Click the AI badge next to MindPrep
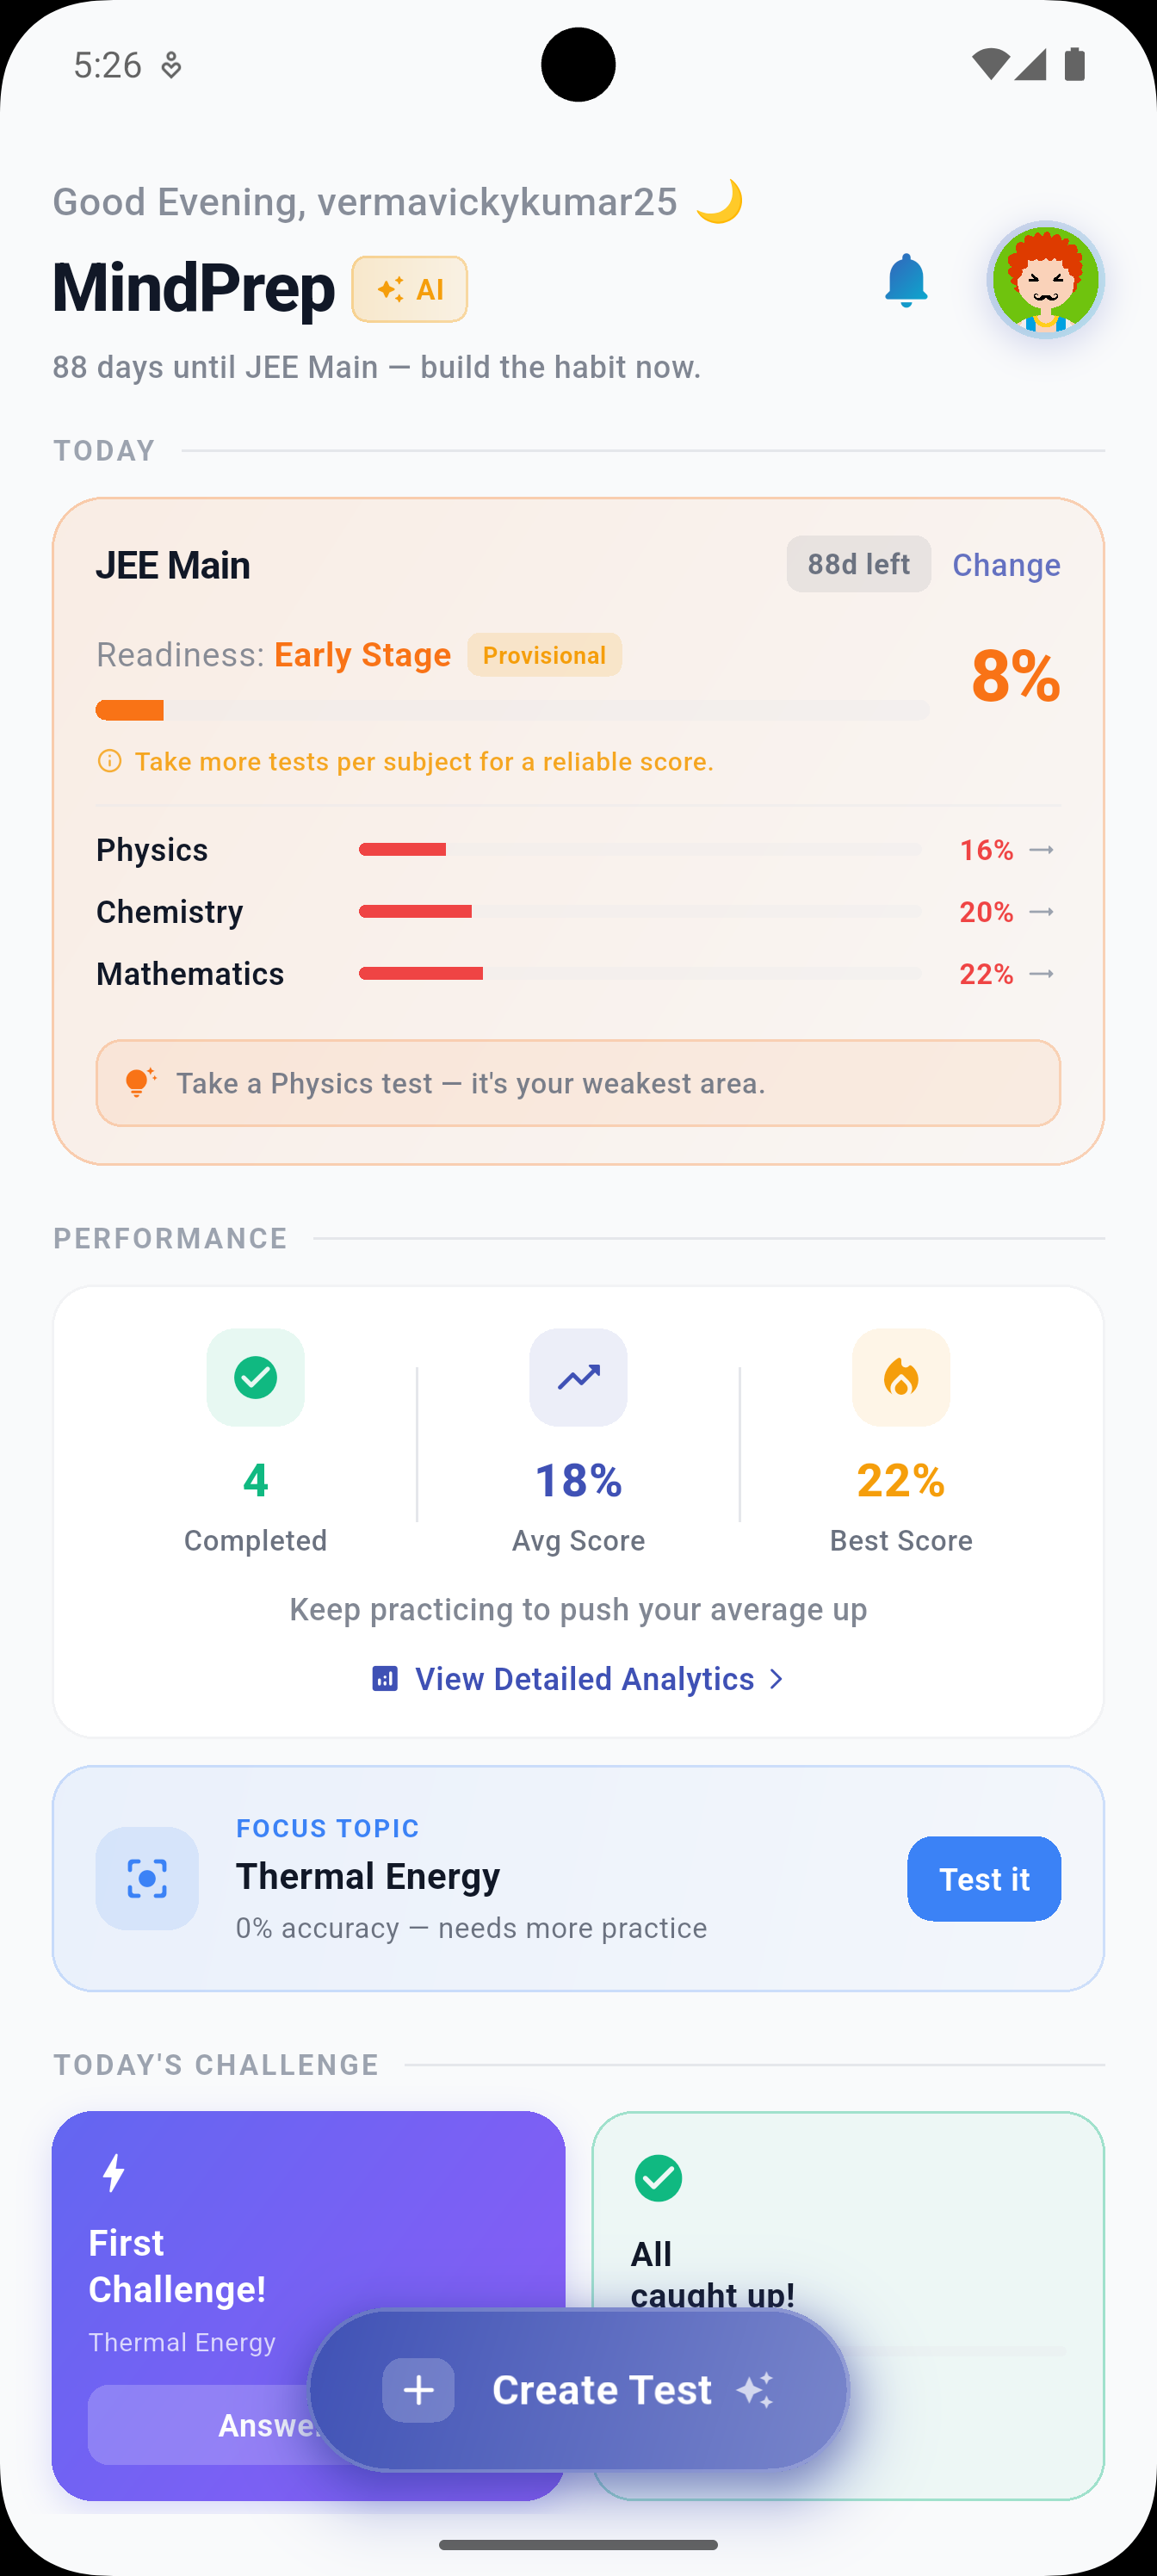 point(409,289)
